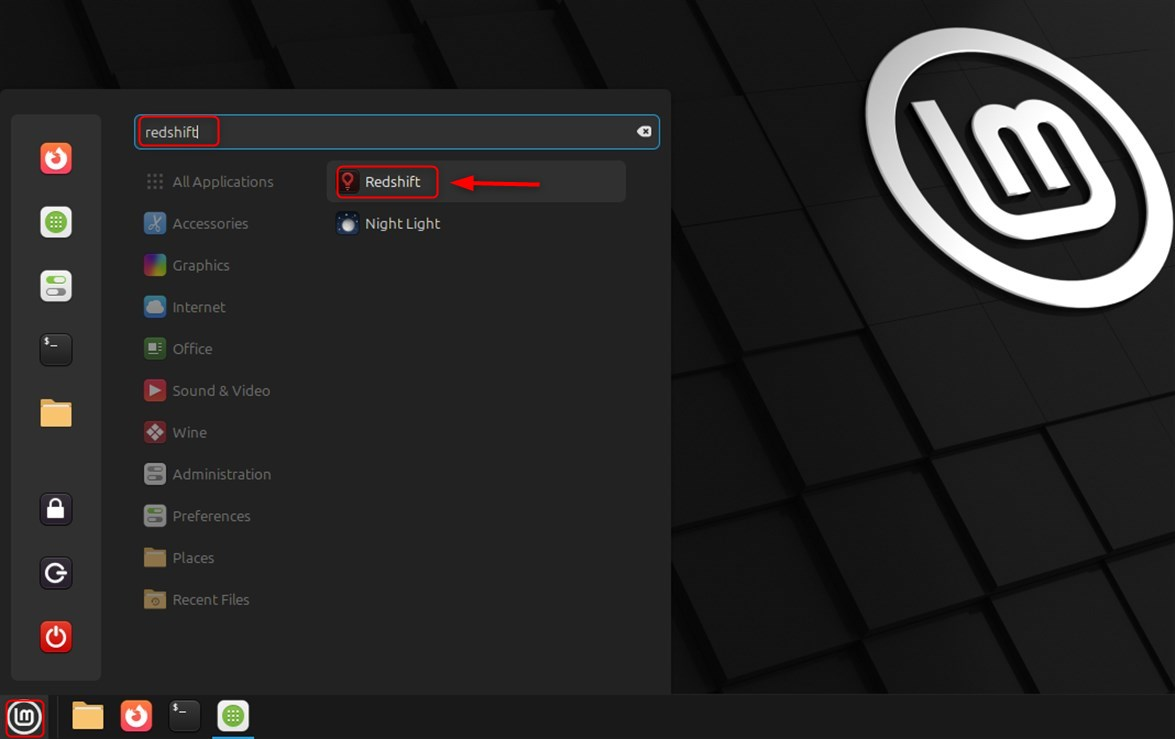Open Terminal from the bottom taskbar

185,716
